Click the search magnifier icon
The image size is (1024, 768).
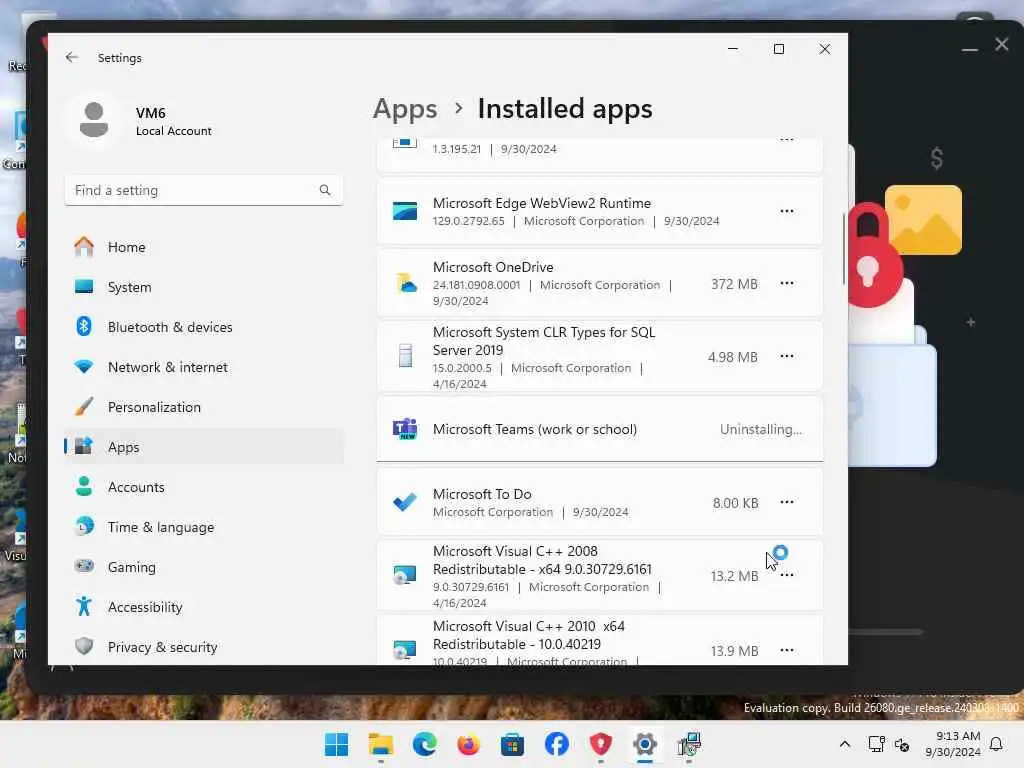325,190
